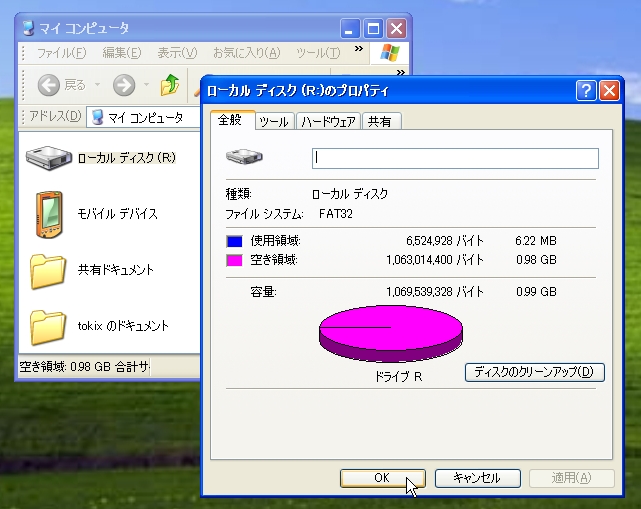Viewport: 641px width, 509px height.
Task: Click the キャンセル button
Action: pyautogui.click(x=477, y=478)
